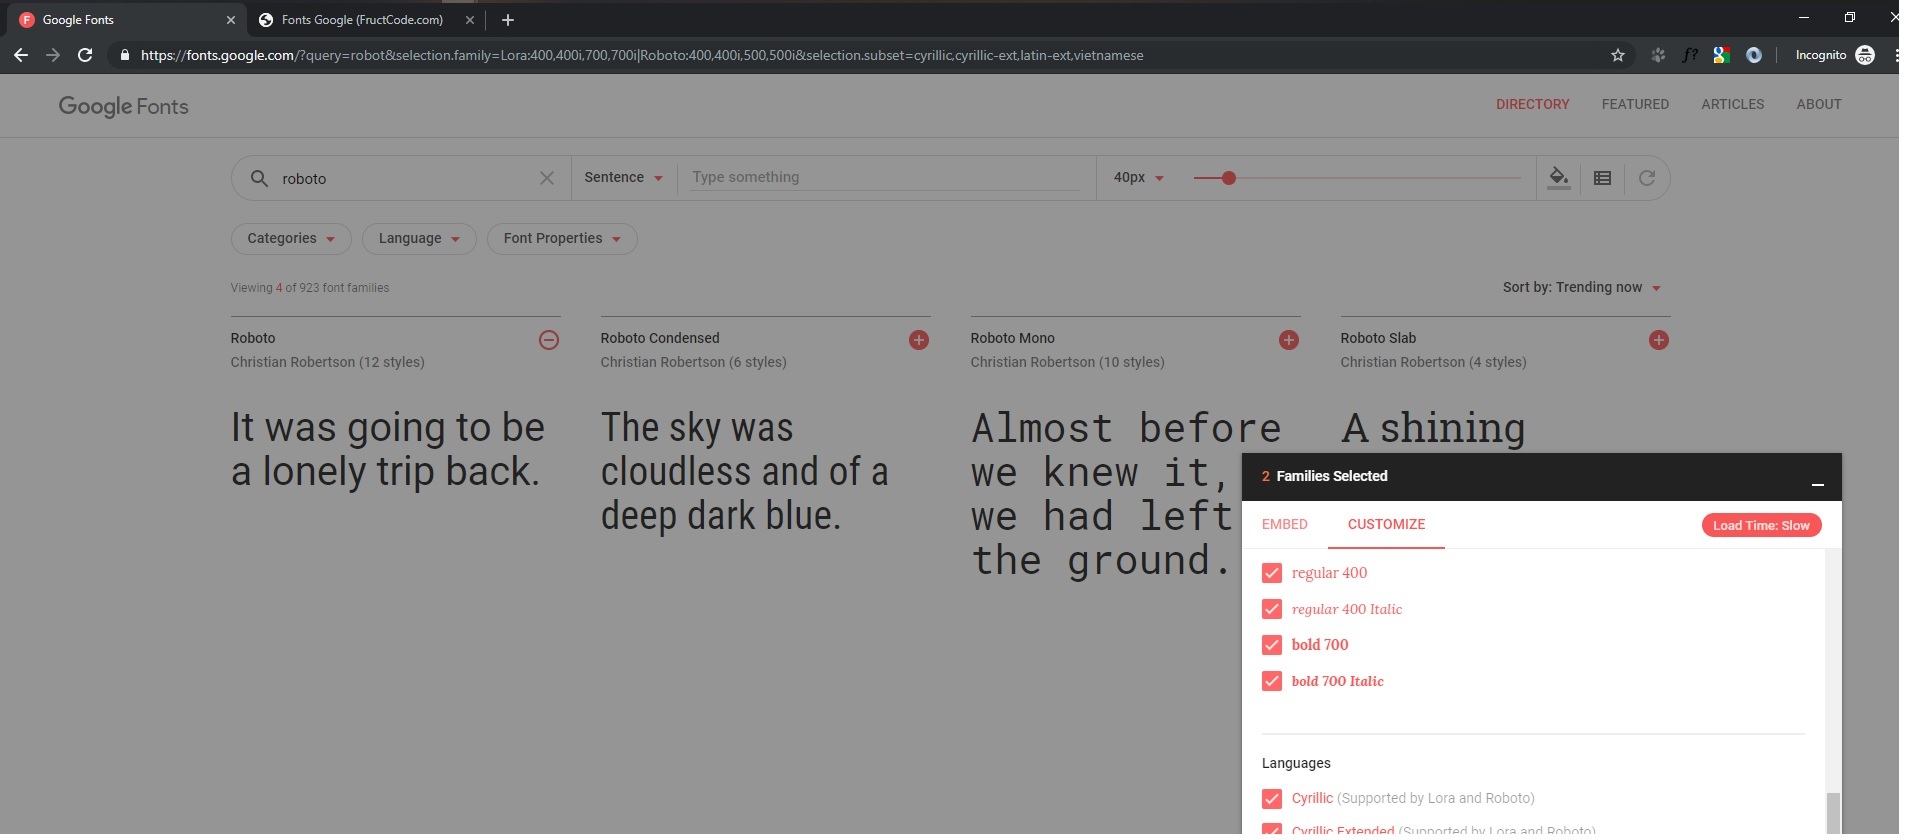
Task: Click the font size slider handle
Action: 1228,178
